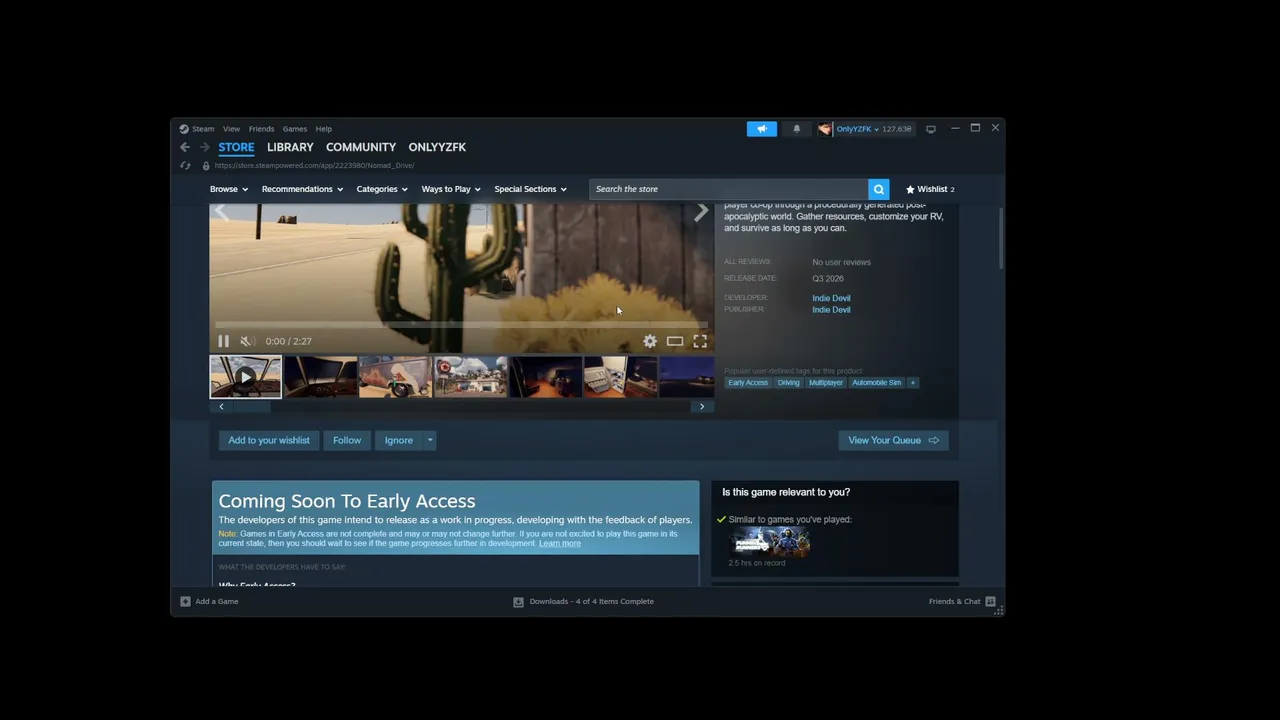The width and height of the screenshot is (1280, 720).
Task: Open the Downloads icon in status bar
Action: (x=518, y=602)
